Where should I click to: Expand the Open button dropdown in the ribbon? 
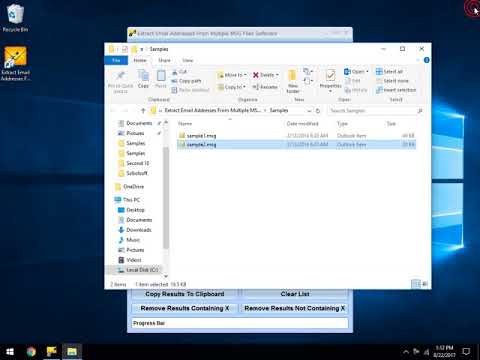[367, 72]
